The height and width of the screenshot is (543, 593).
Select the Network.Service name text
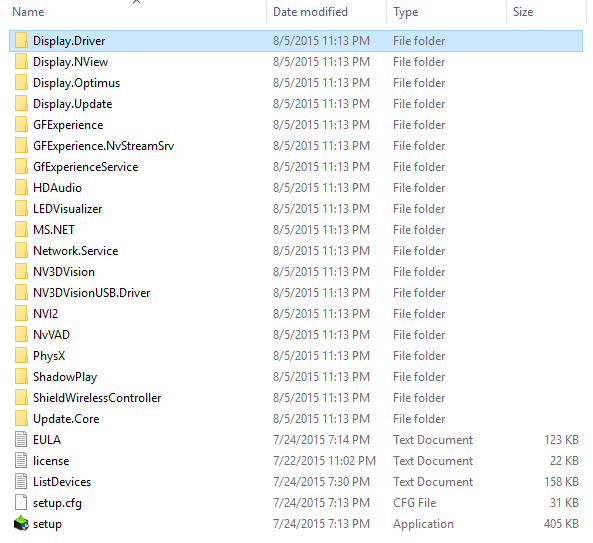[76, 251]
